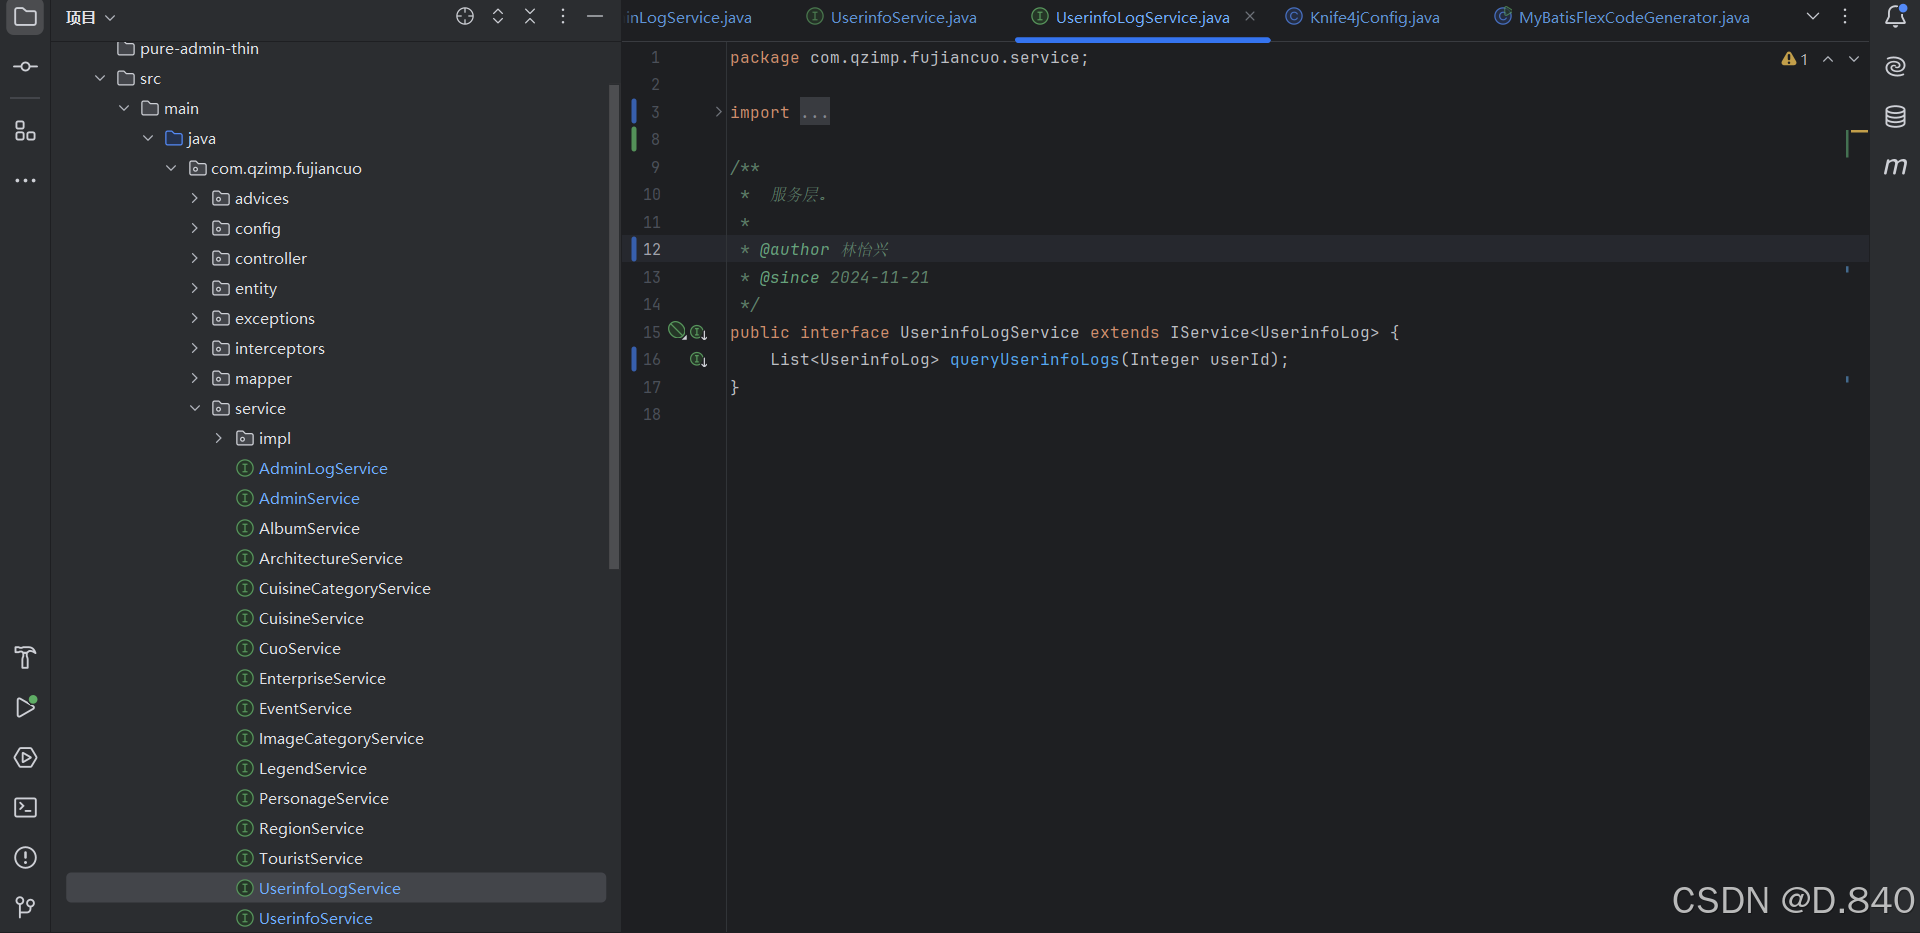The image size is (1920, 933).
Task: Open the notifications bell
Action: click(1897, 17)
